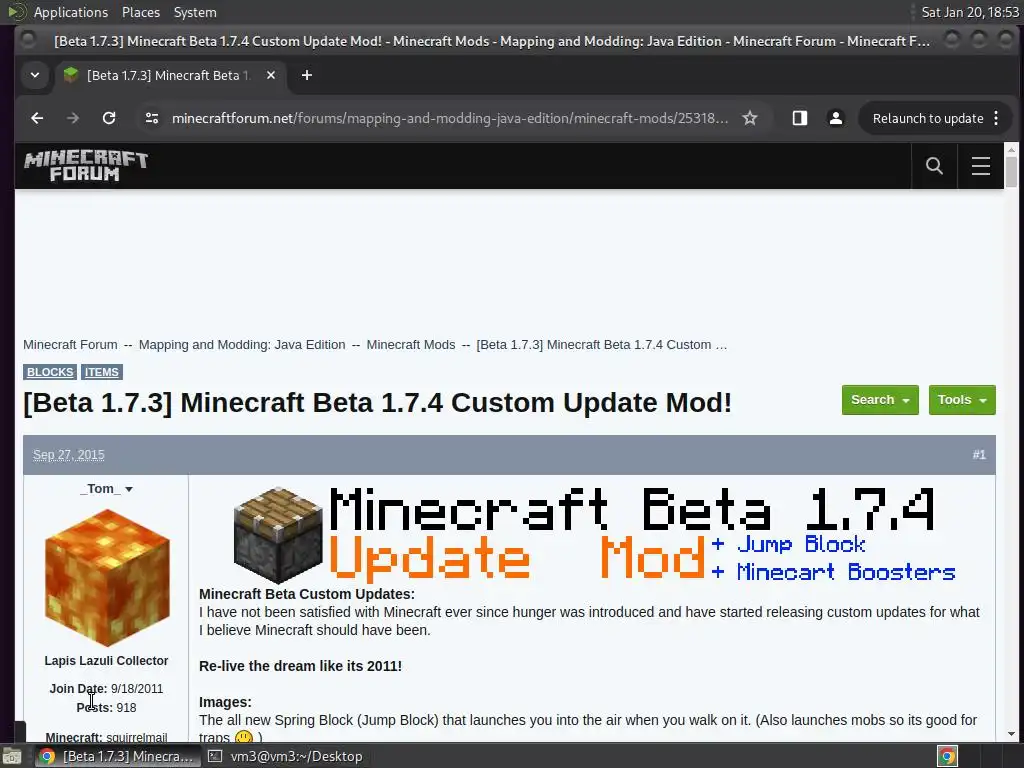Click Relaunch to update button
The image size is (1024, 768).
pyautogui.click(x=928, y=118)
